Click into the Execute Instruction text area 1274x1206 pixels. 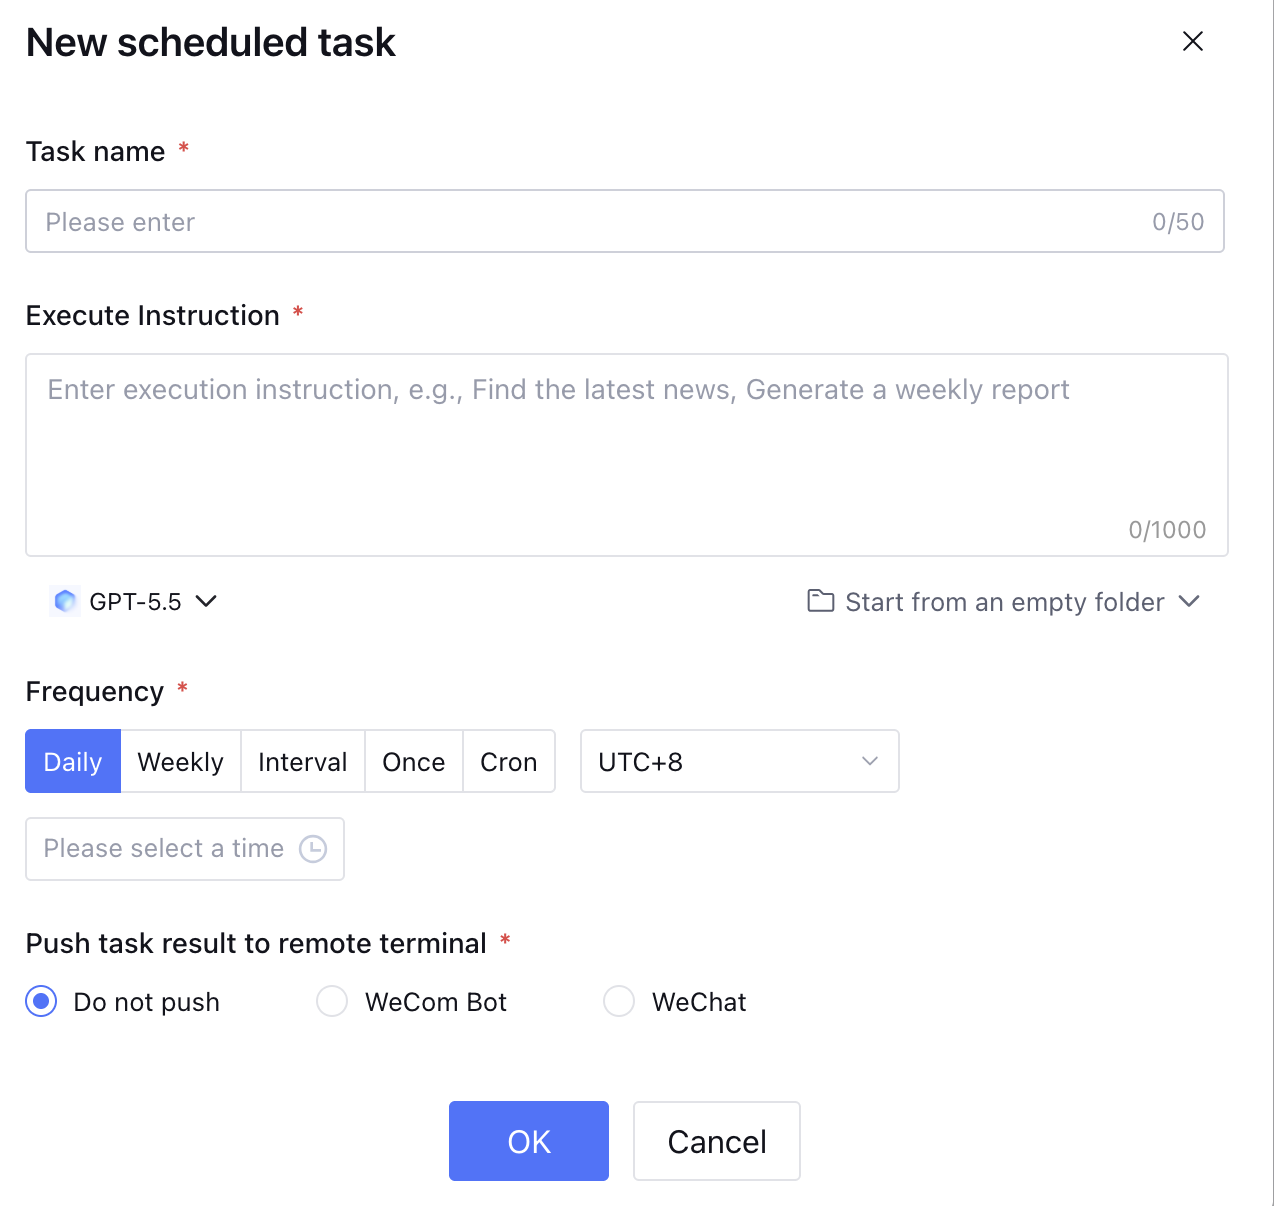(x=627, y=455)
